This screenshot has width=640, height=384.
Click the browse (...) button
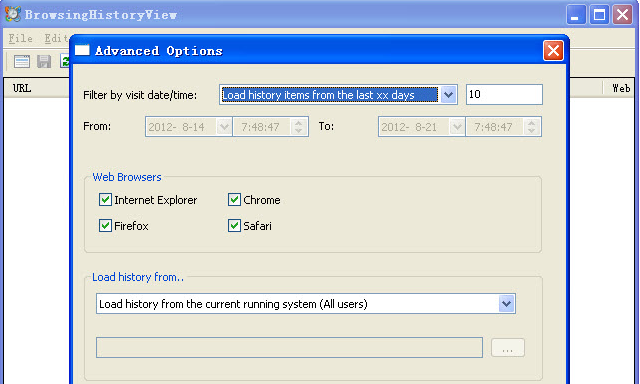tap(507, 348)
